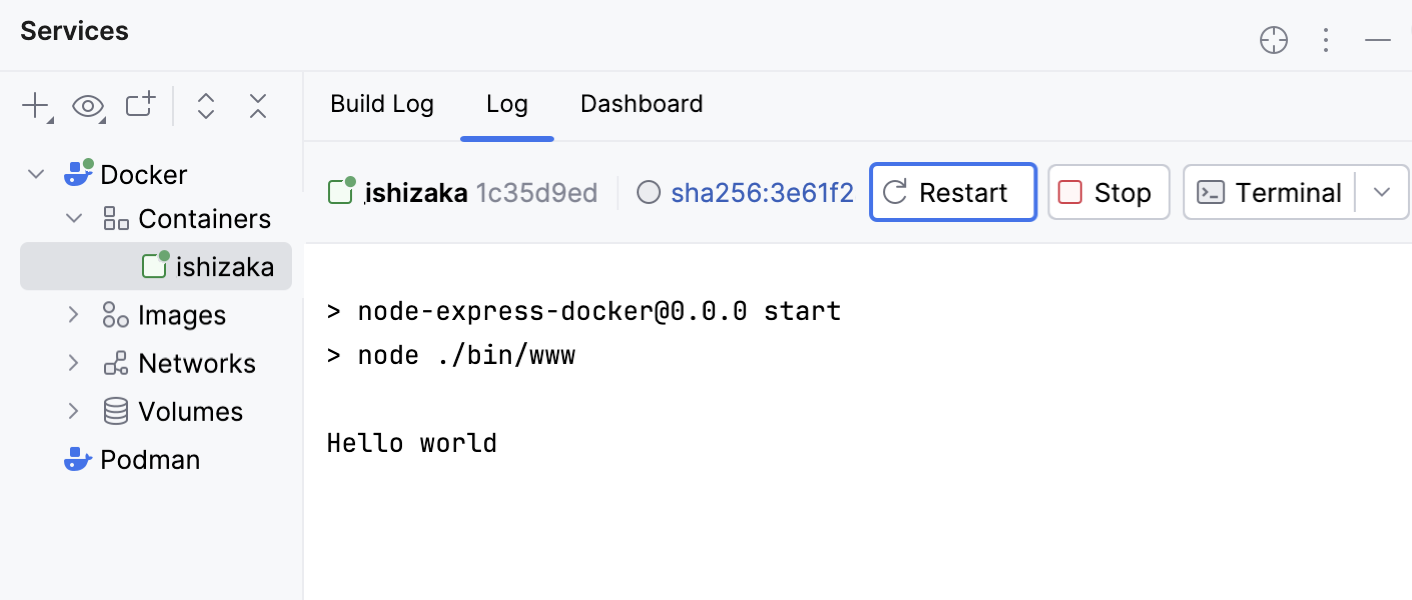Expand the Images tree node

[x=72, y=315]
